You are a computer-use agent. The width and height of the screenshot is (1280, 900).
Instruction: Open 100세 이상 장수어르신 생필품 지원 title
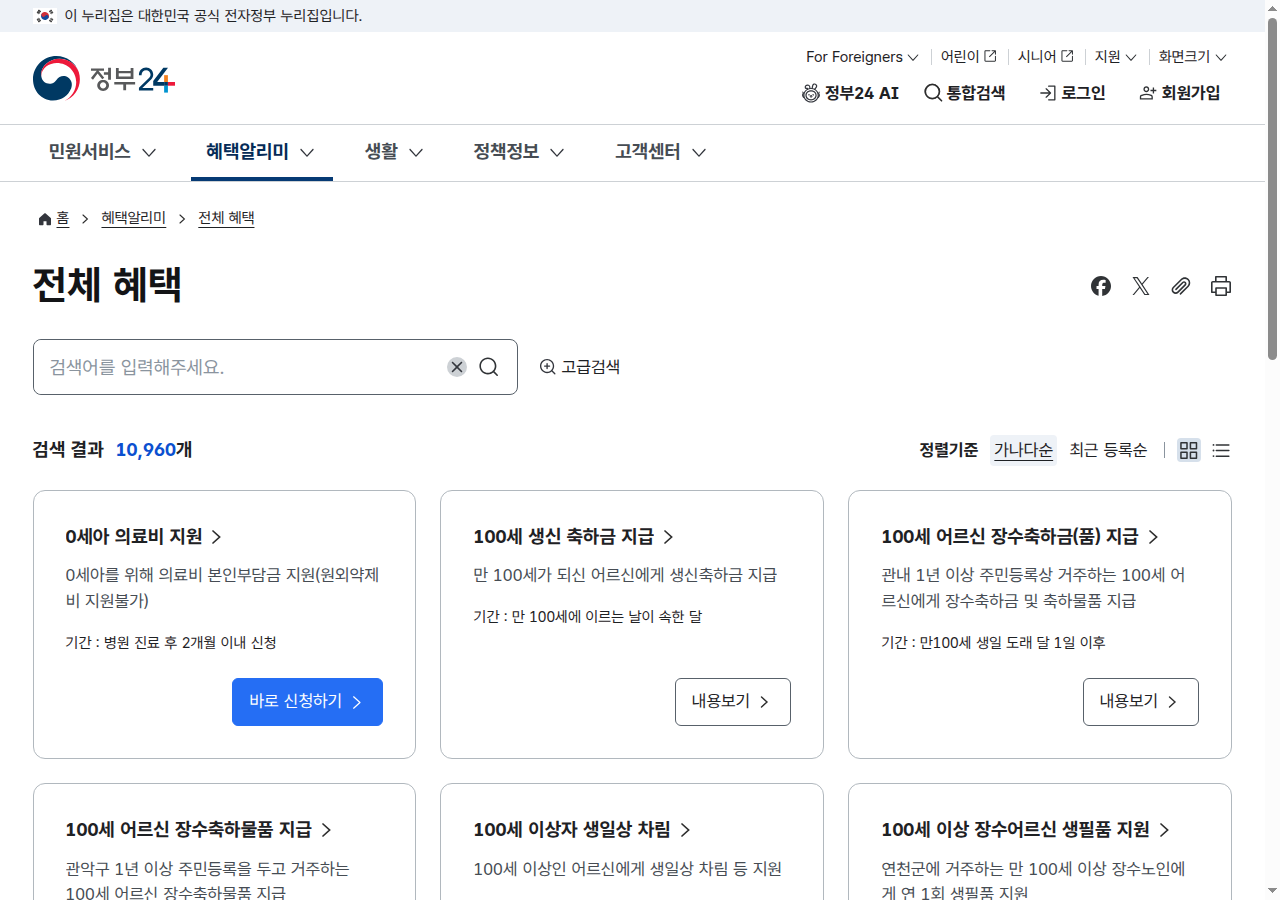[x=1026, y=830]
